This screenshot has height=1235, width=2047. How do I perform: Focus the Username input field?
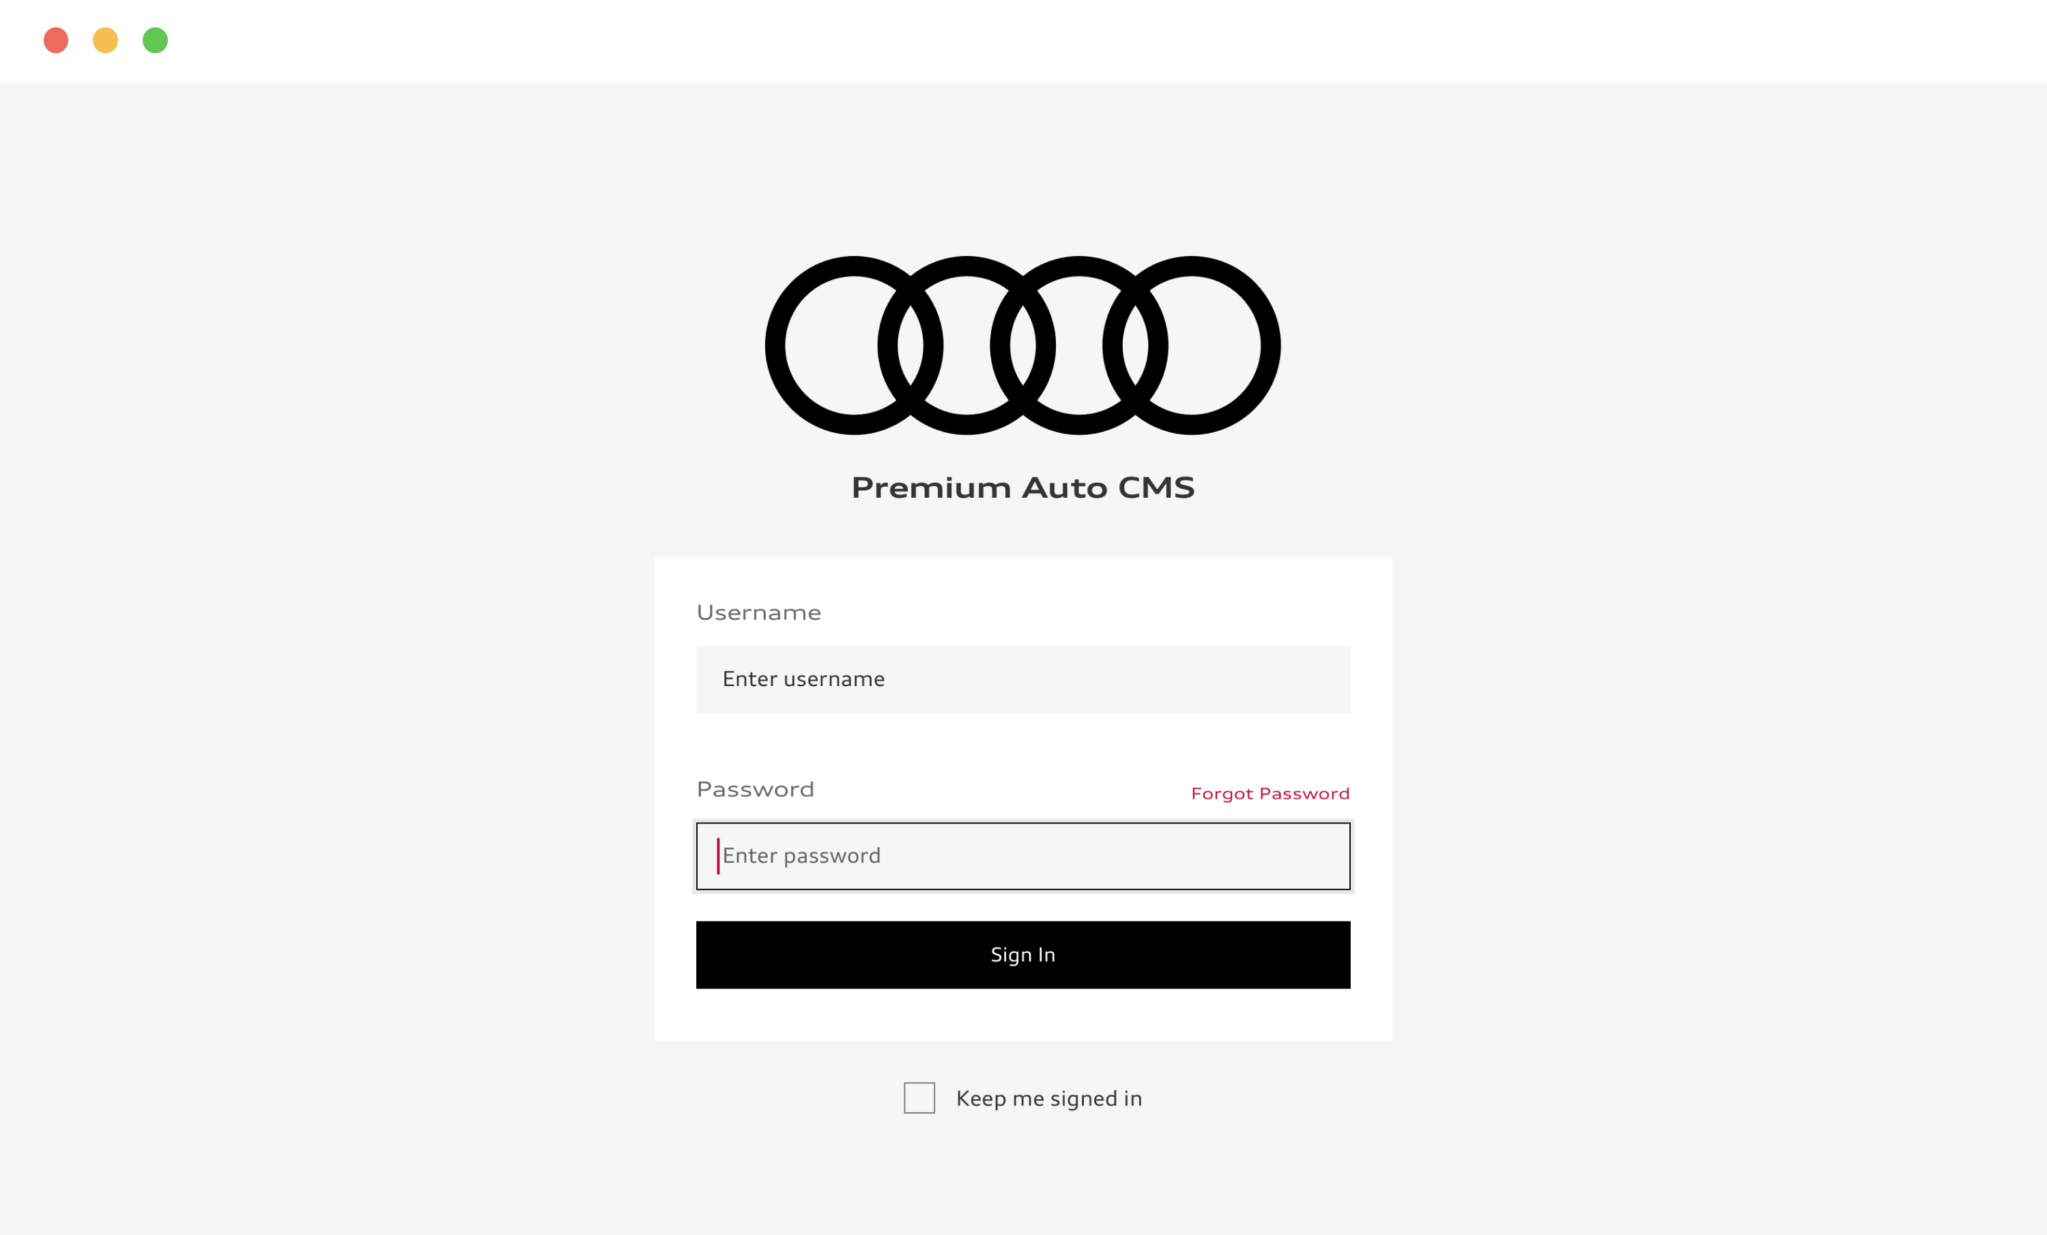(x=1023, y=679)
